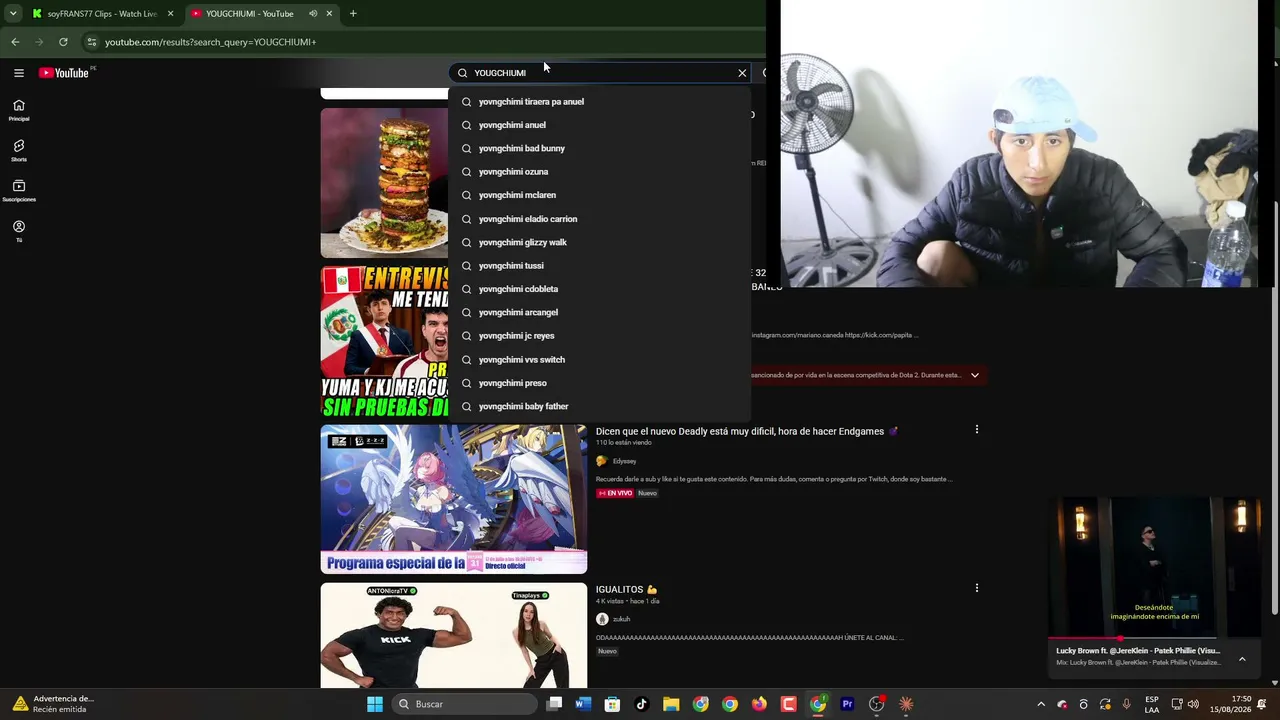Viewport: 1280px width, 720px height.
Task: Expand the Lucky Brown miniplayer queue
Action: 1242,659
